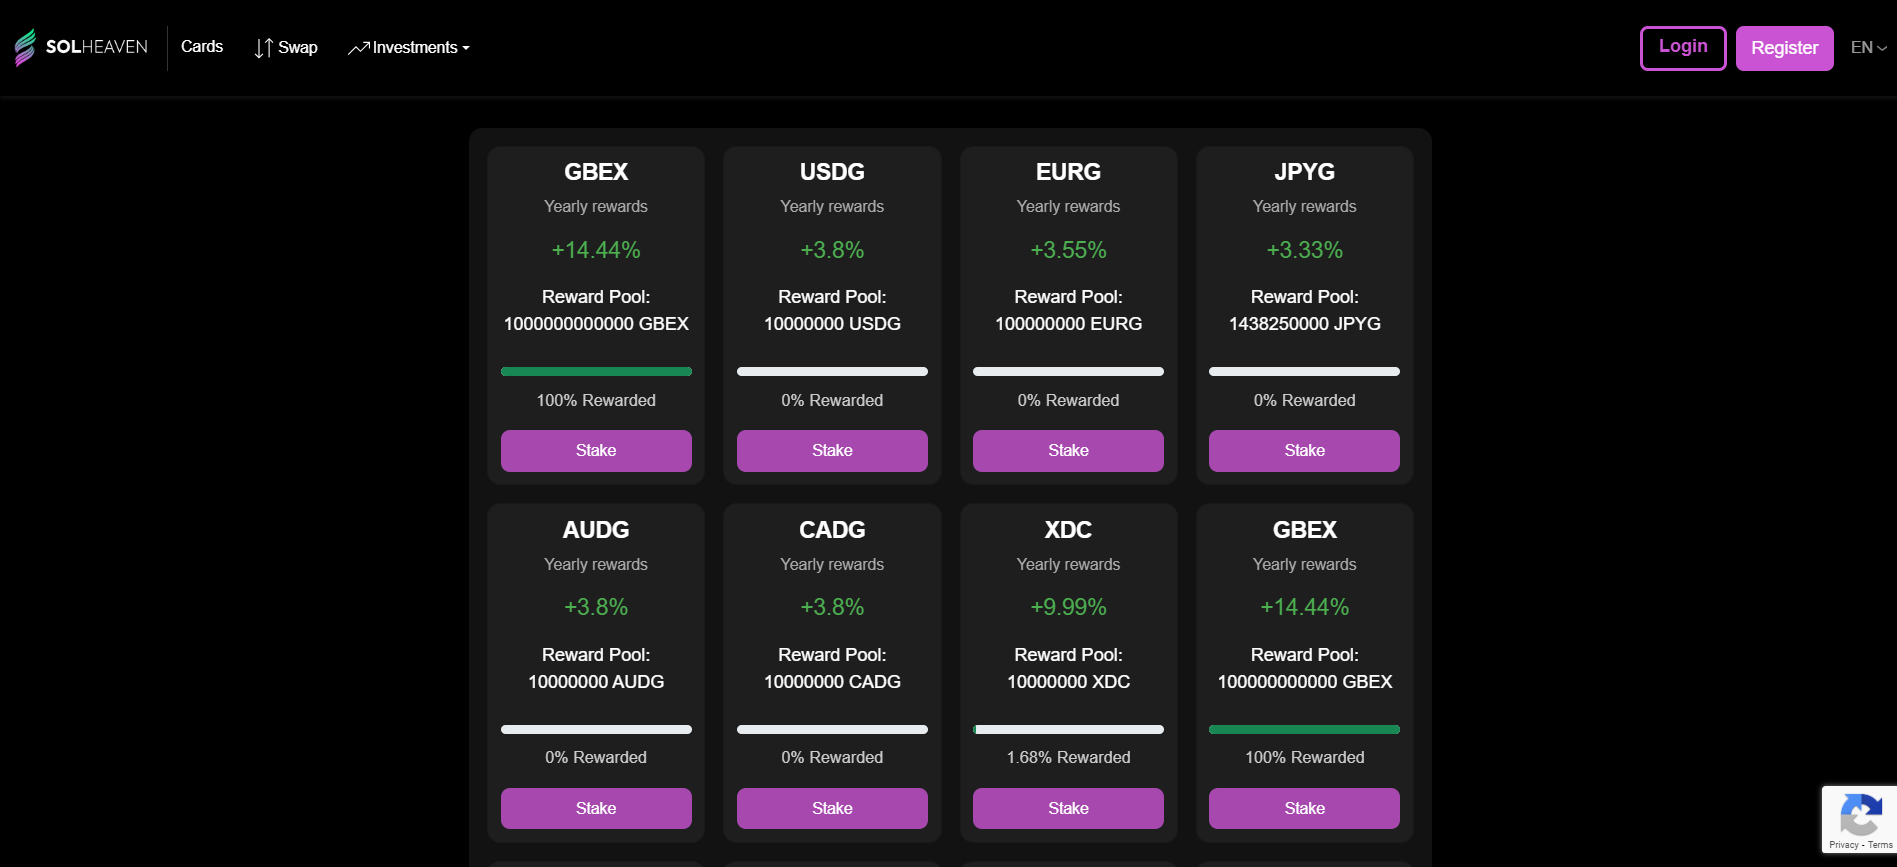Click the XDC 1.68% progress bar

click(1068, 729)
